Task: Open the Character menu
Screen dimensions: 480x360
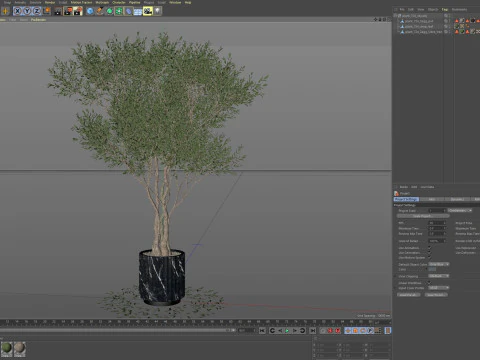Action: 119,2
